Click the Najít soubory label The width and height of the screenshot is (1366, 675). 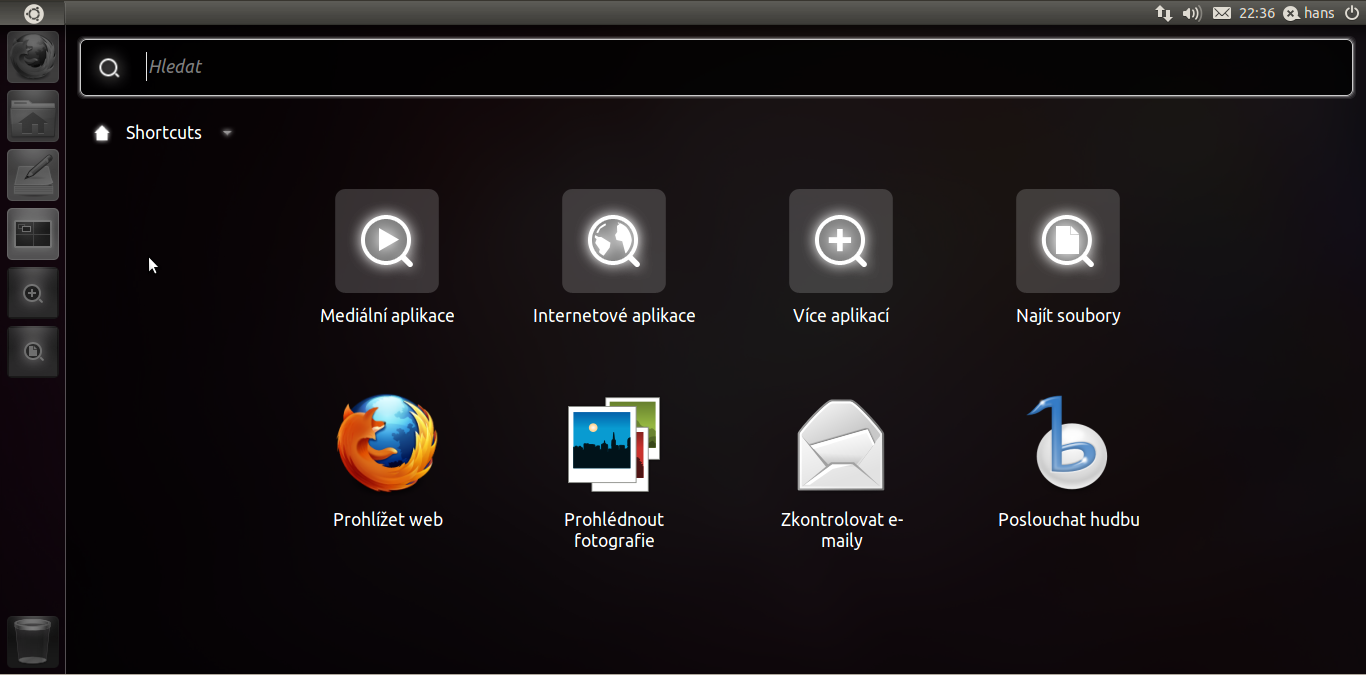[x=1068, y=316]
